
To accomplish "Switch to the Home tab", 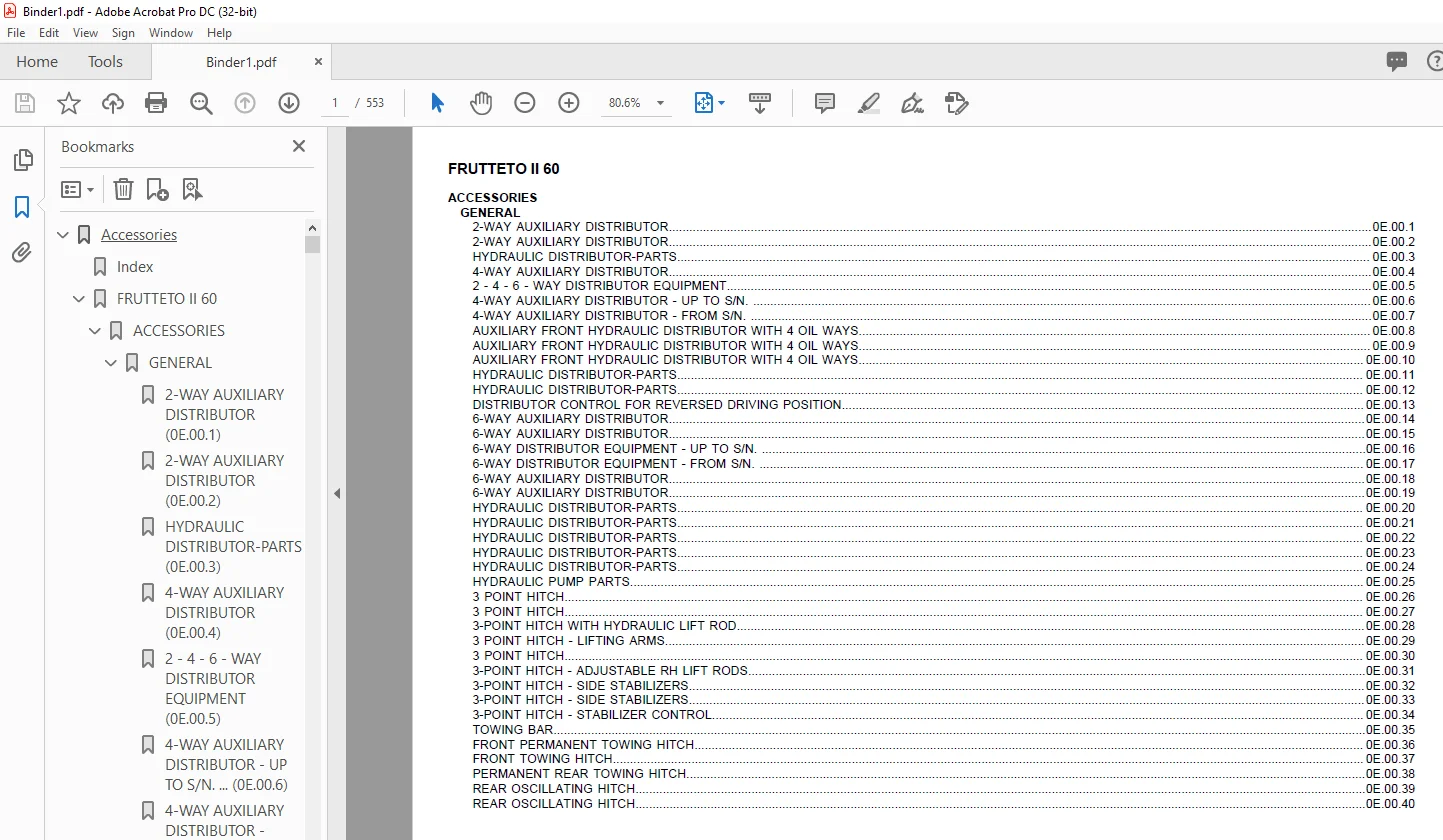I will (x=37, y=61).
